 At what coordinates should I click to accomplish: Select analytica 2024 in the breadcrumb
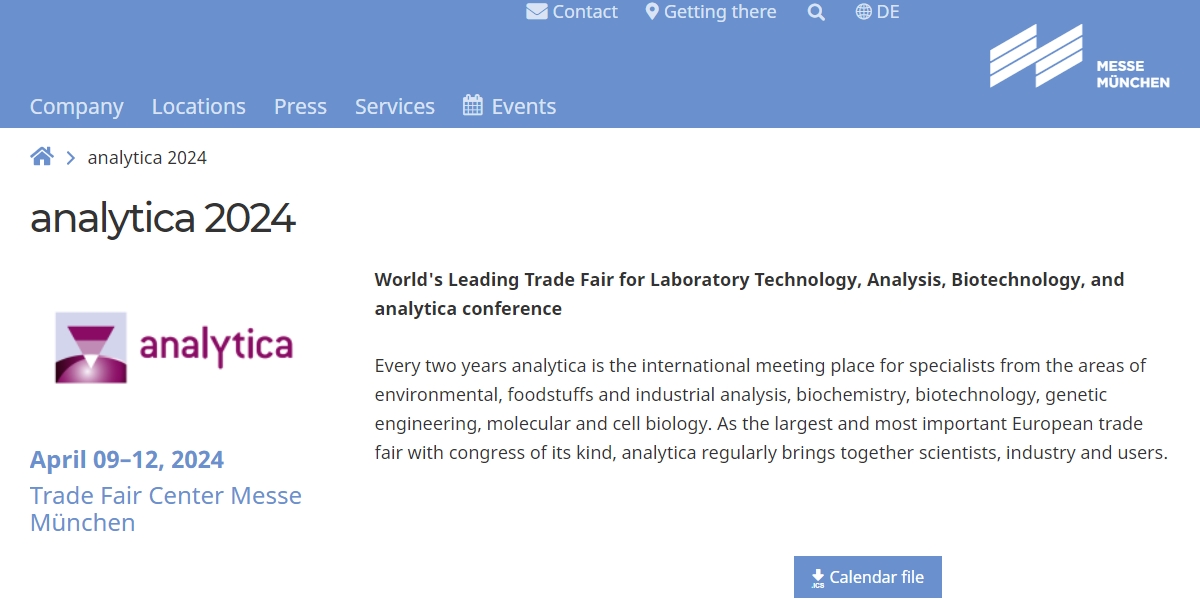pos(147,157)
